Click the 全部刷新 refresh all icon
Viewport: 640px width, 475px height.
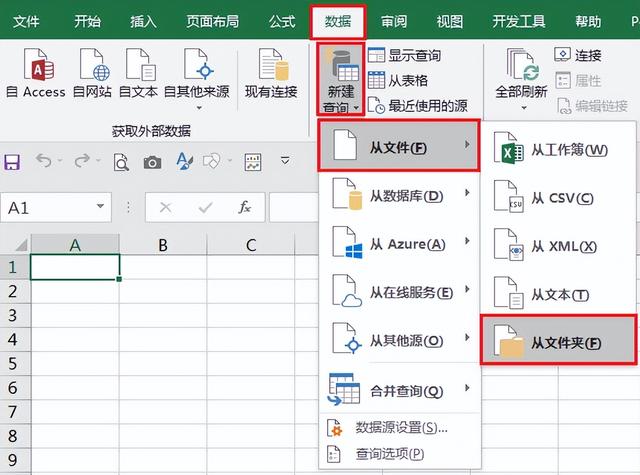point(521,72)
